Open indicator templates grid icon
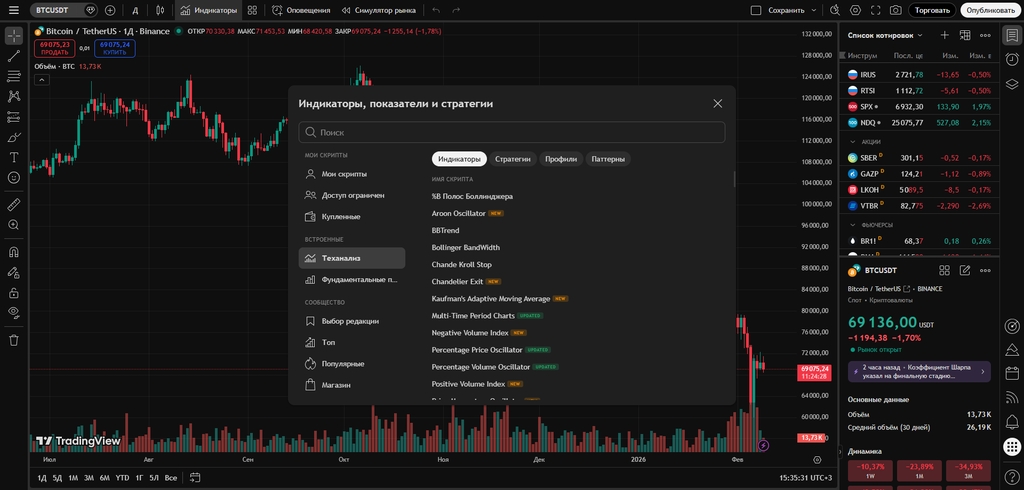Screen dimensions: 1024x490 point(252,10)
